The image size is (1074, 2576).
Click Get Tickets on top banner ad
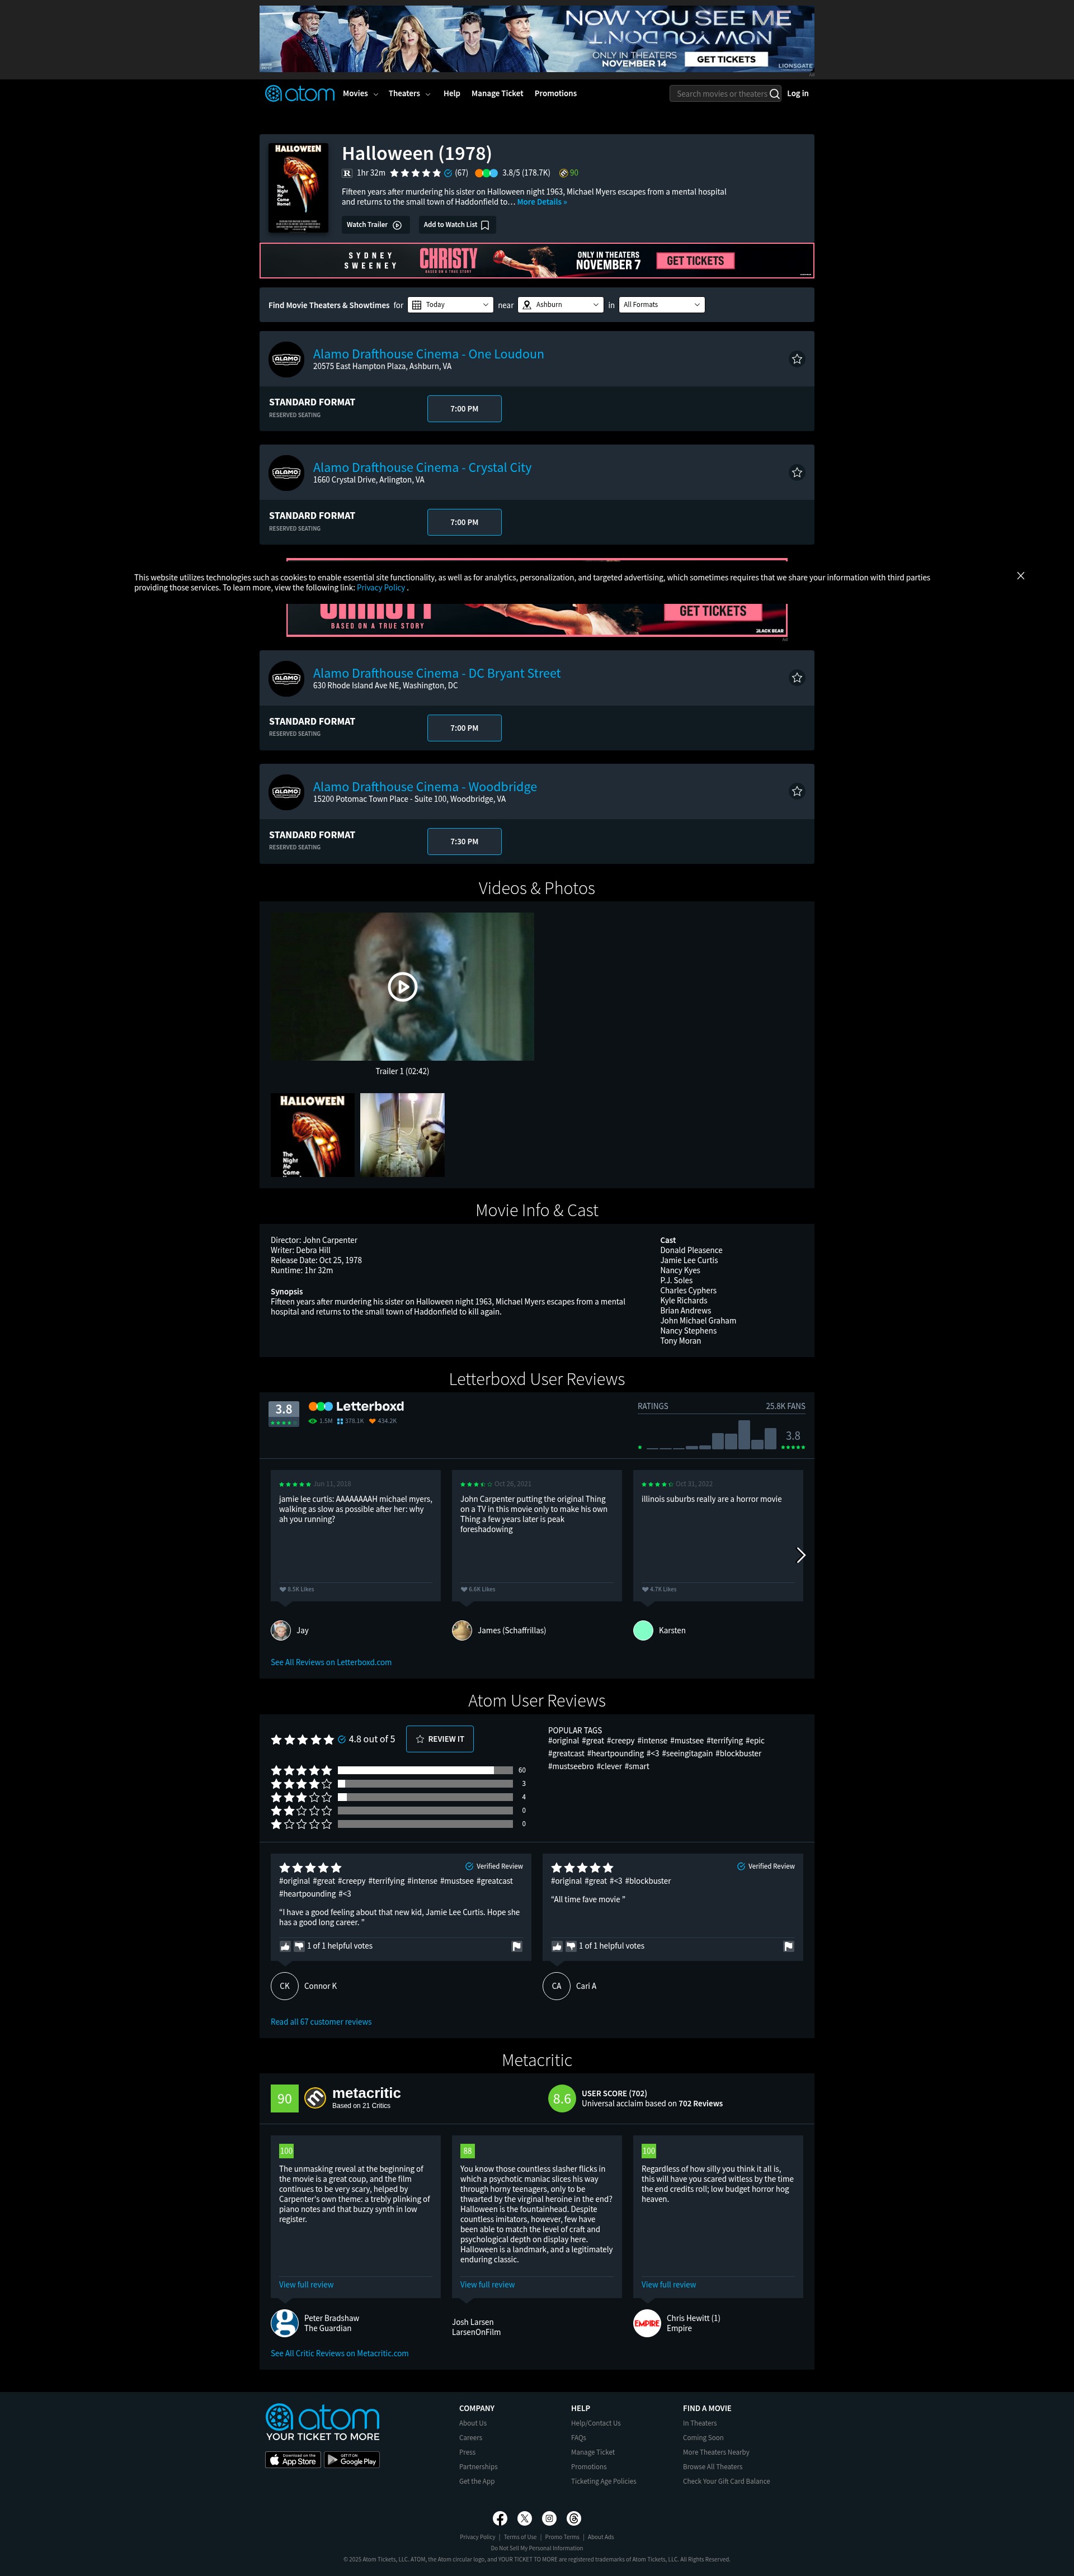pyautogui.click(x=726, y=59)
